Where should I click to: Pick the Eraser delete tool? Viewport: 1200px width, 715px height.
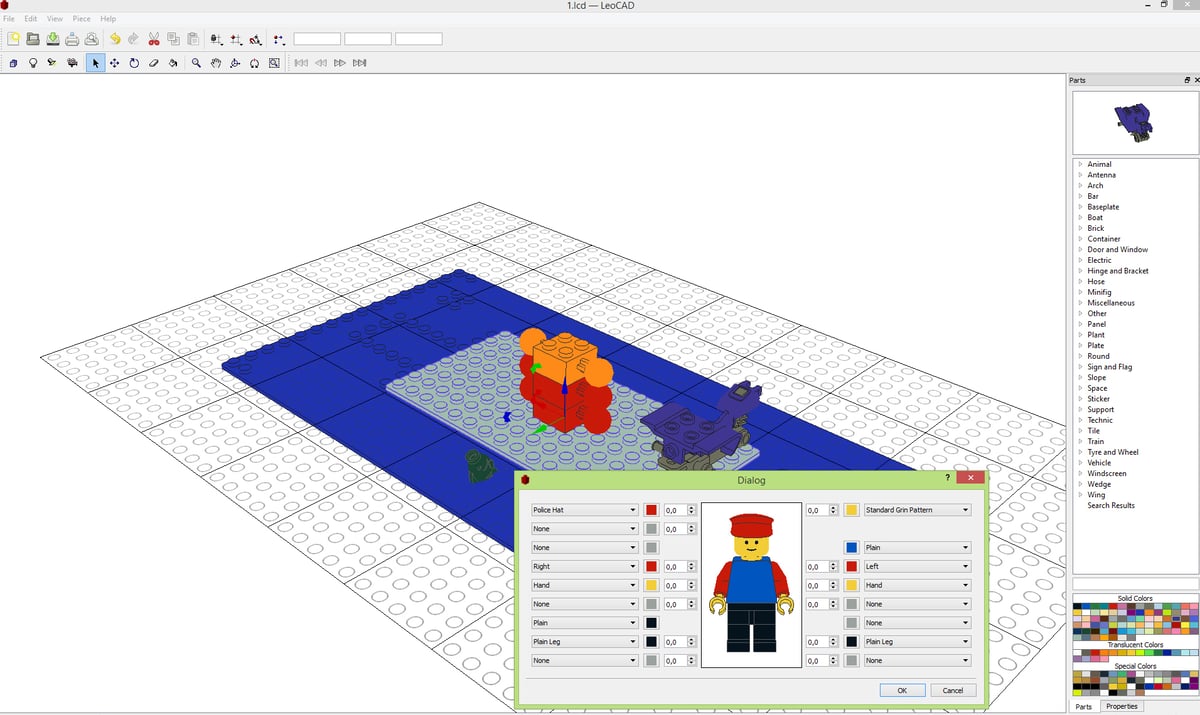click(154, 63)
